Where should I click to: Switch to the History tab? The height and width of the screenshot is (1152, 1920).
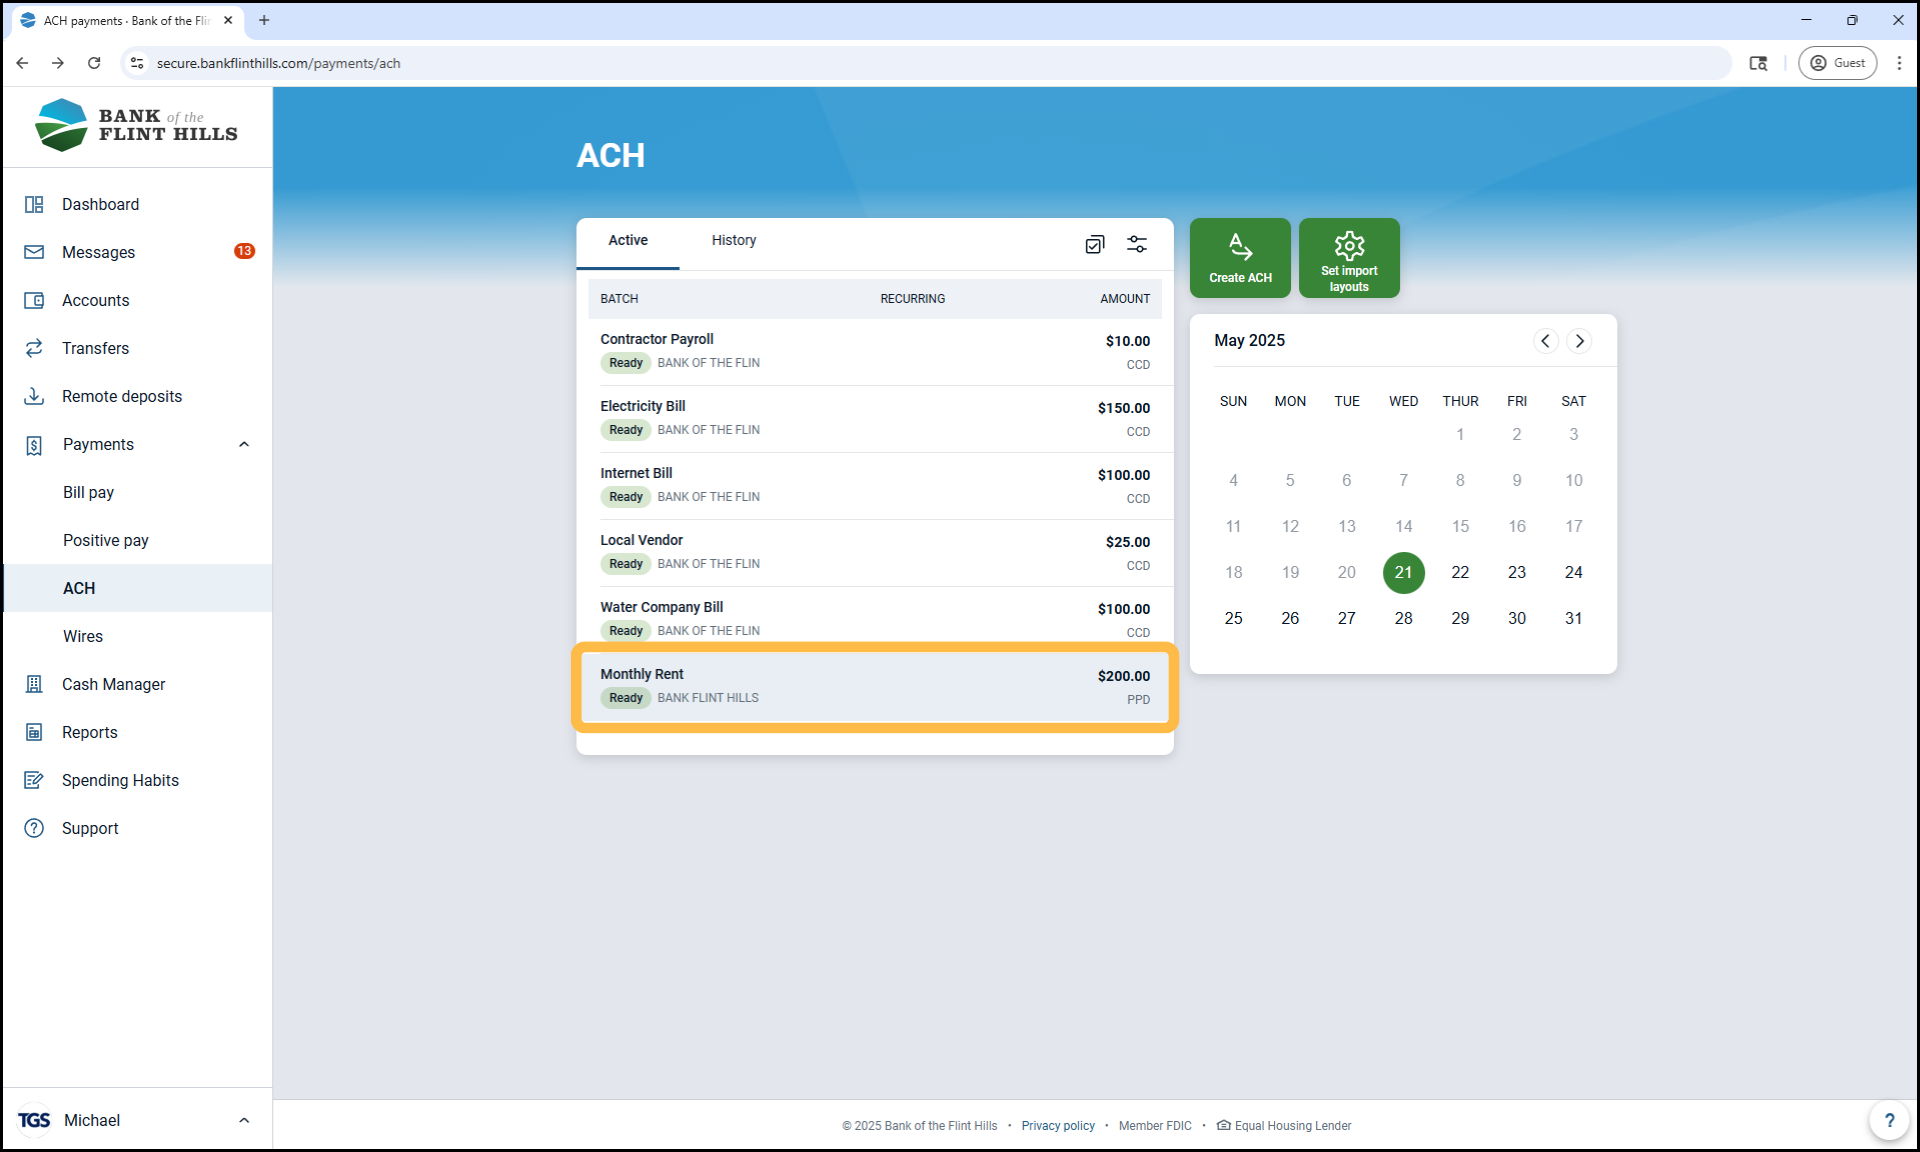(733, 240)
